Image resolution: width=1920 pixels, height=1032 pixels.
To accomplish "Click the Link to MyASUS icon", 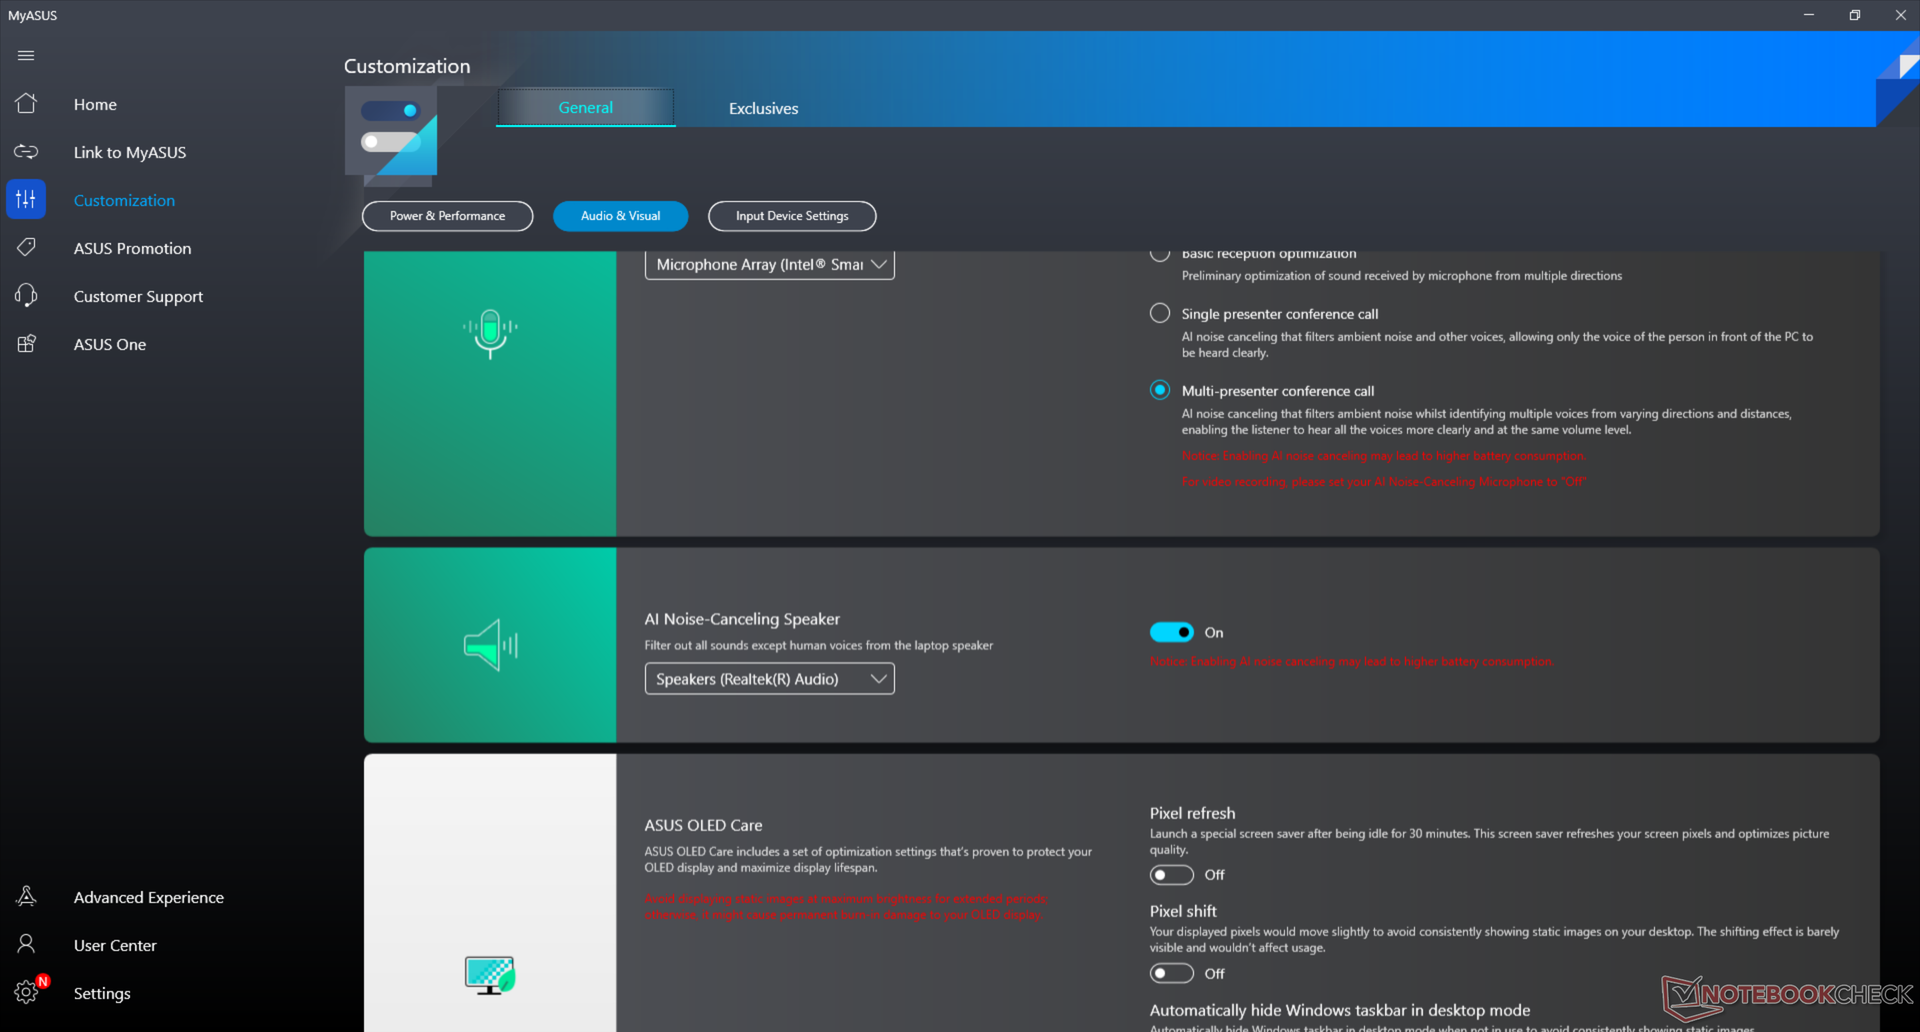I will click(26, 152).
